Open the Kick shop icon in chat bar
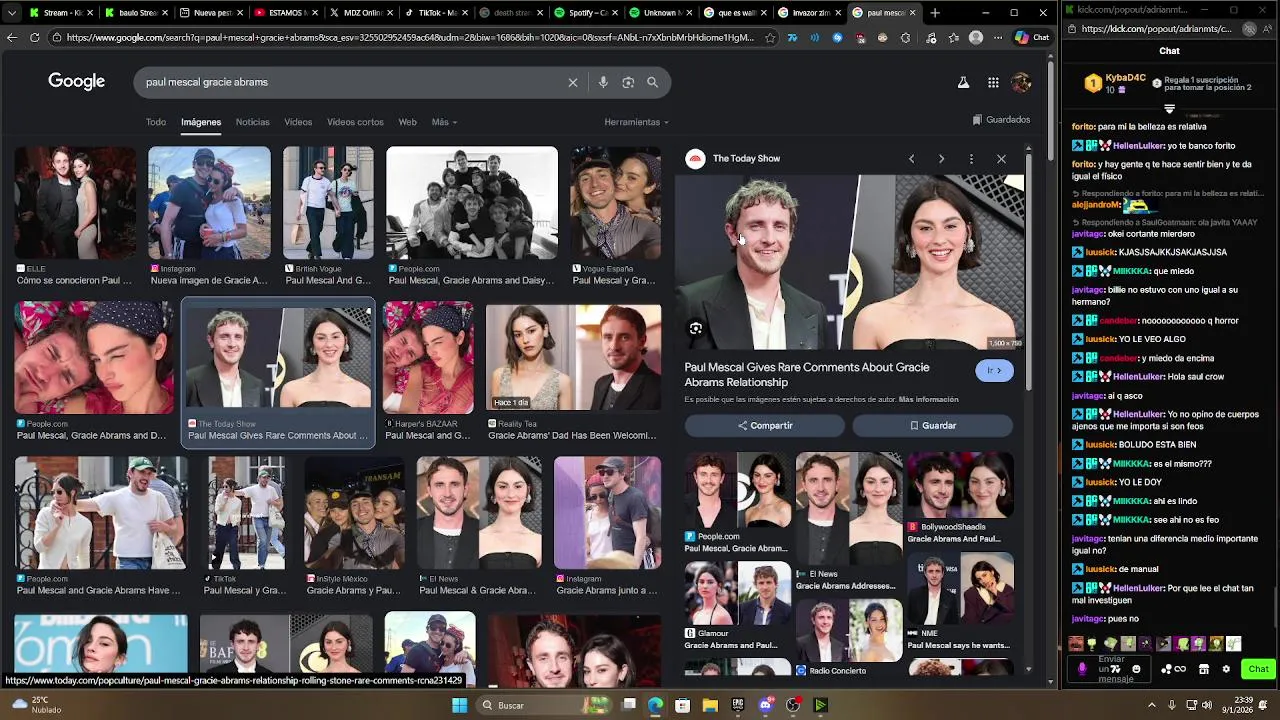1280x720 pixels. tap(1204, 669)
